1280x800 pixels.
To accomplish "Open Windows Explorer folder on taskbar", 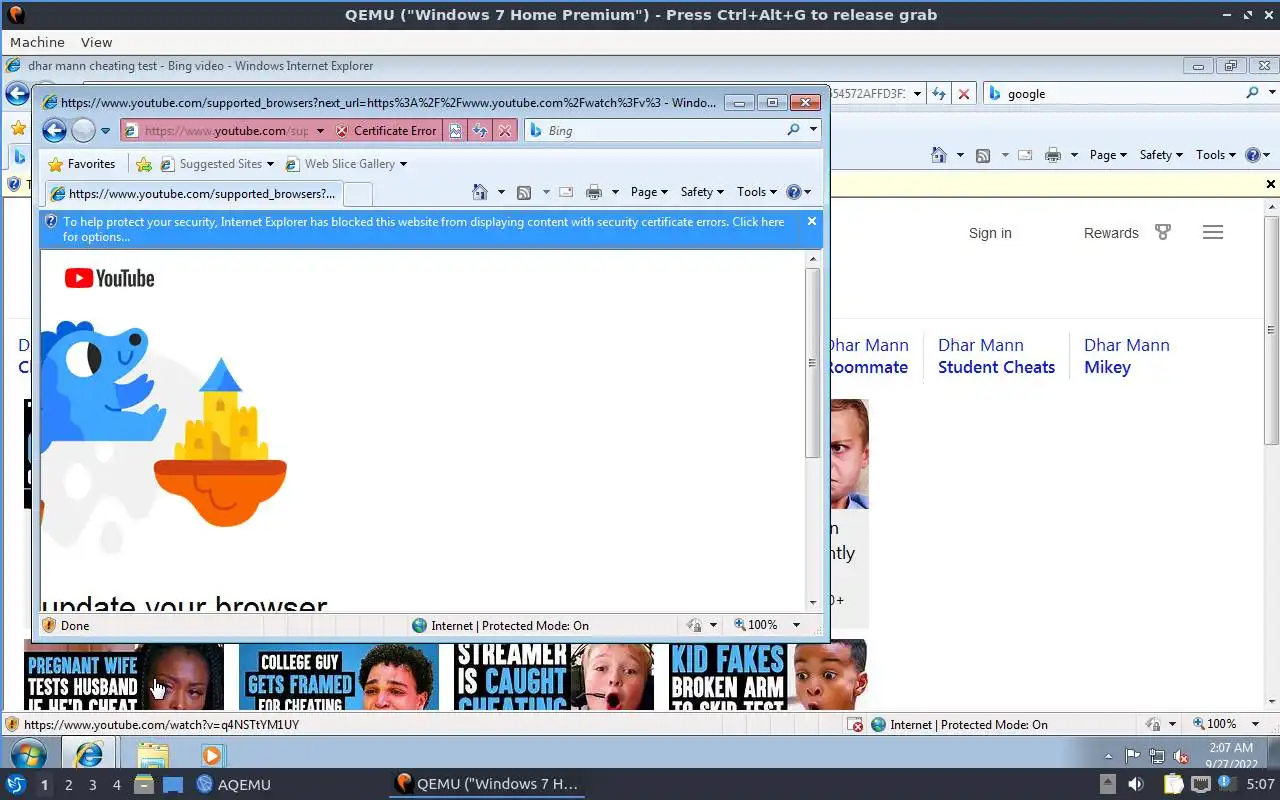I will click(153, 755).
